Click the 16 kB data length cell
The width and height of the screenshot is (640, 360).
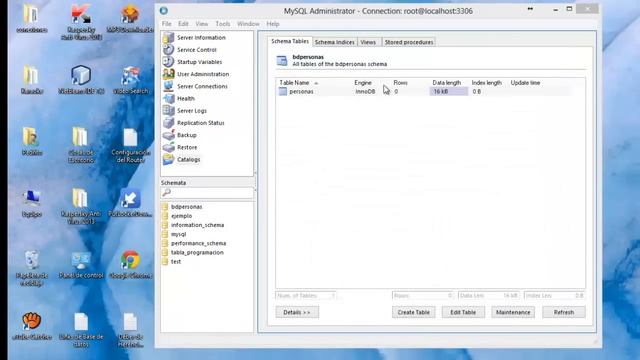pyautogui.click(x=449, y=92)
